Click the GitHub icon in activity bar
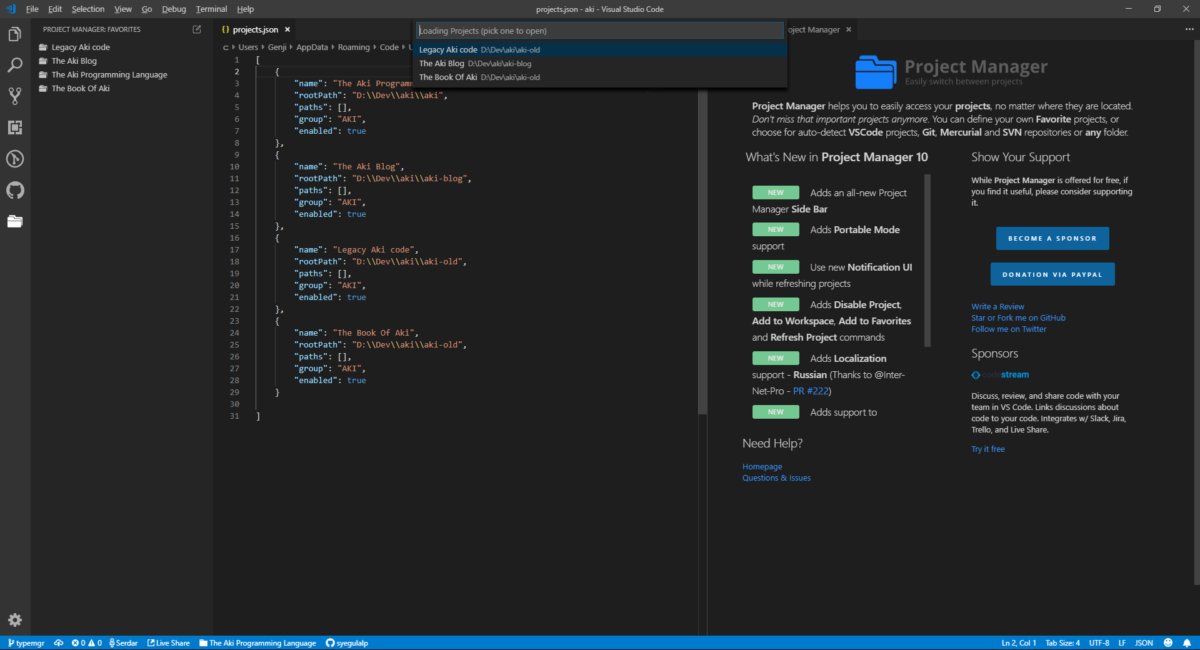Image resolution: width=1200 pixels, height=650 pixels. click(x=15, y=190)
